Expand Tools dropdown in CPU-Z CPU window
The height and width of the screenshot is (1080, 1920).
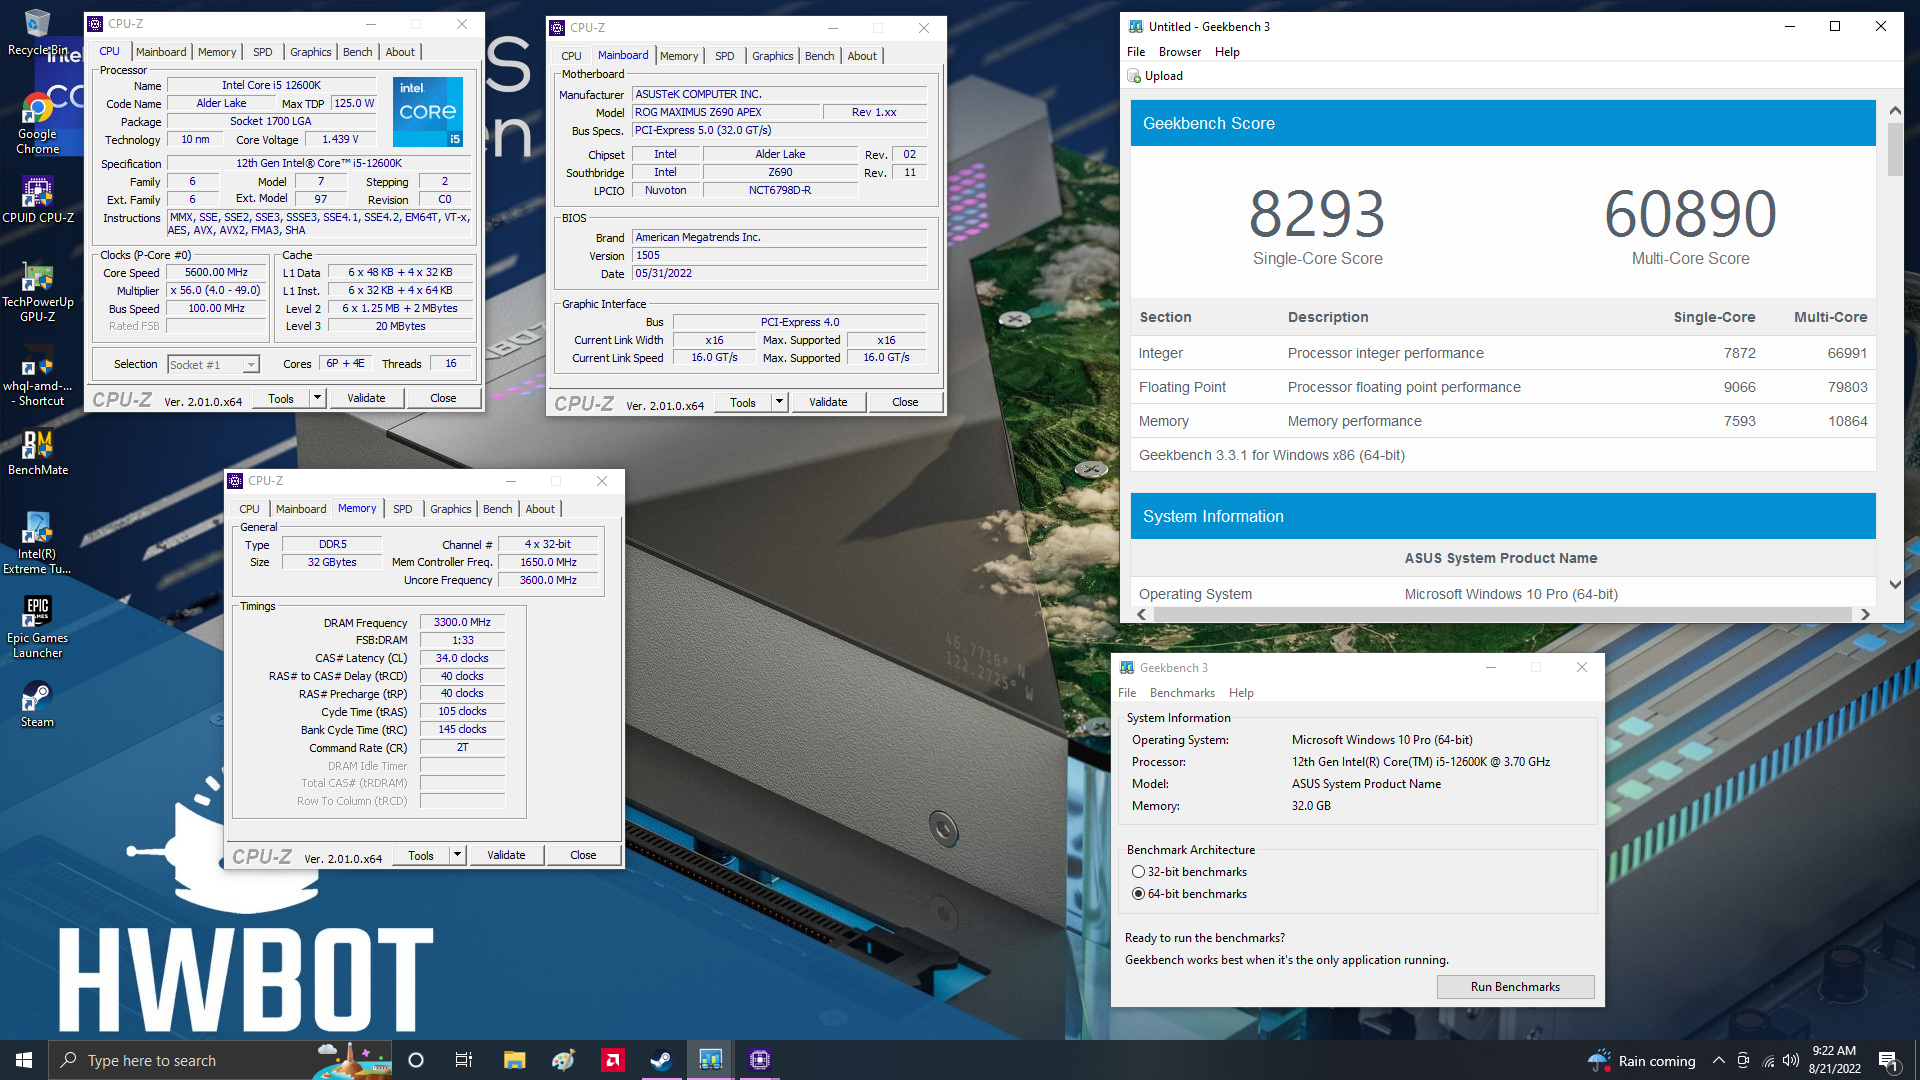tap(317, 398)
